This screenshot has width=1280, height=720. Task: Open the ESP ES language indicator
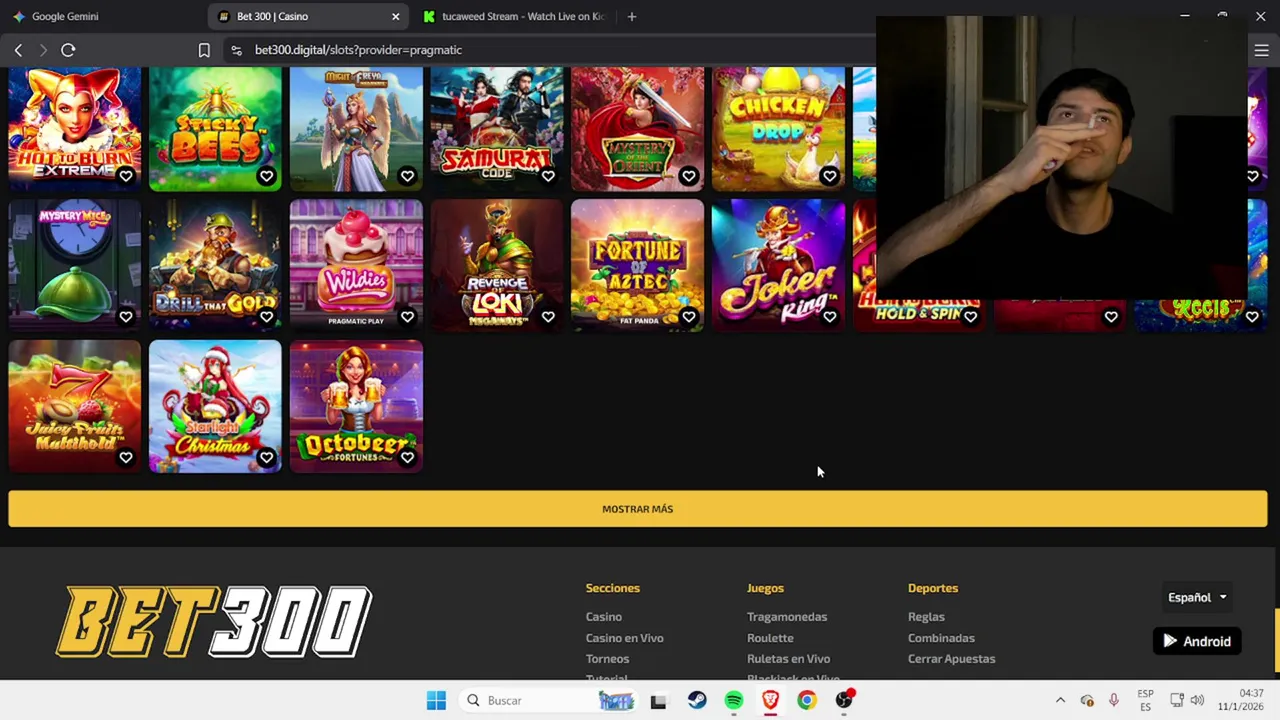click(x=1145, y=701)
